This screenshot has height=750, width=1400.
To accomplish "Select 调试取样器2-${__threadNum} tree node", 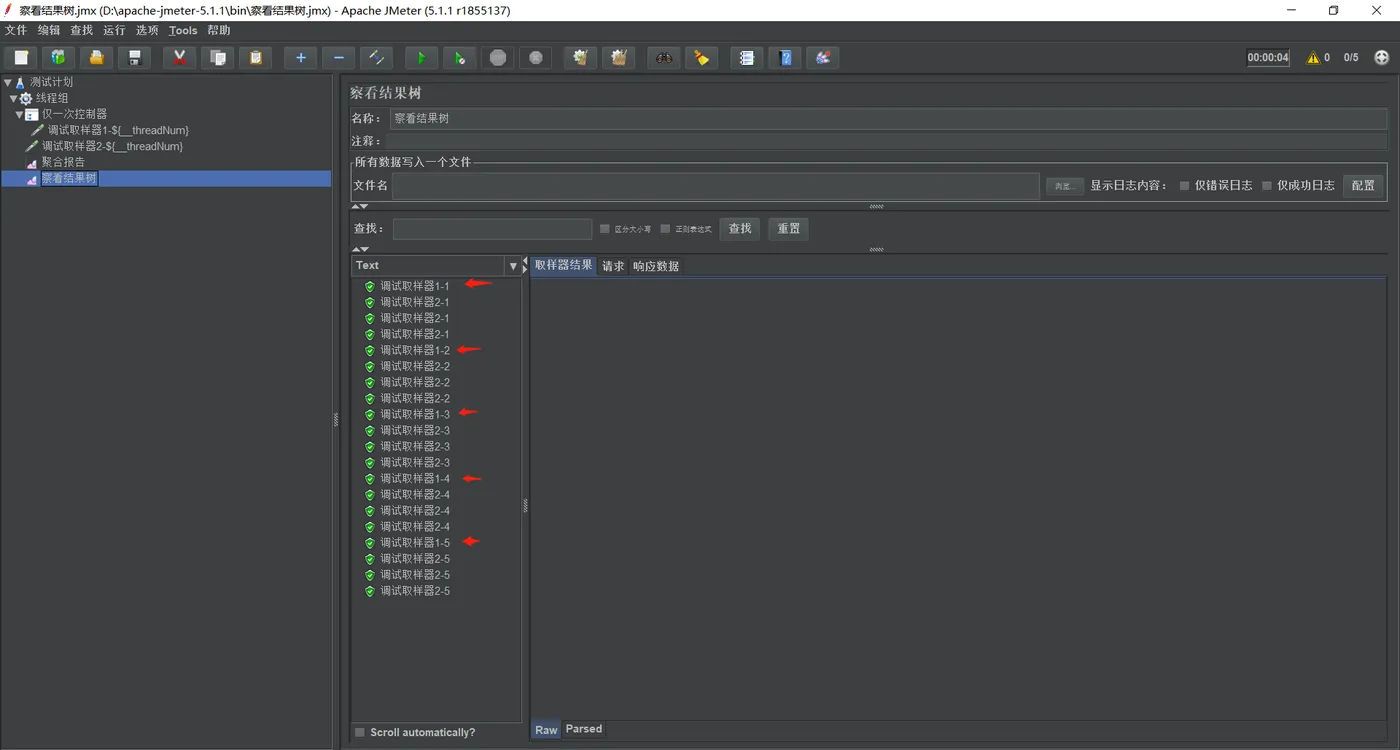I will (x=112, y=146).
